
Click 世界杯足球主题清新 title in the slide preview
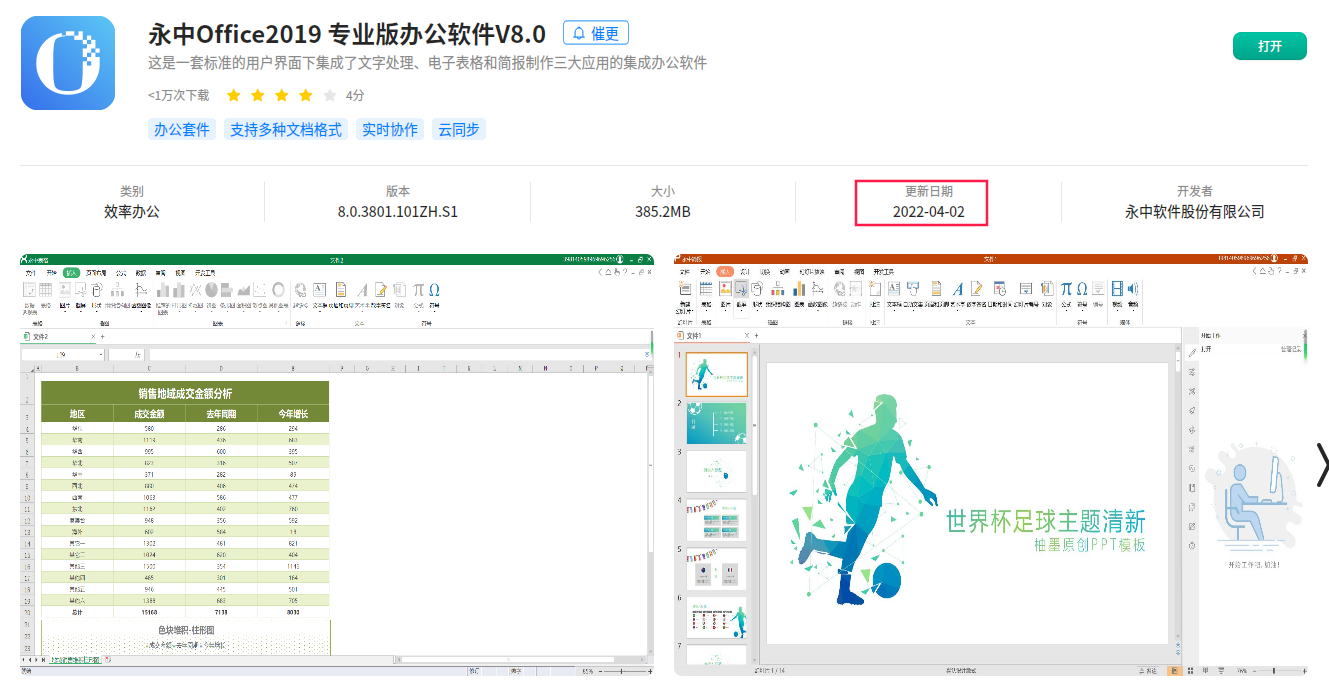[1045, 522]
